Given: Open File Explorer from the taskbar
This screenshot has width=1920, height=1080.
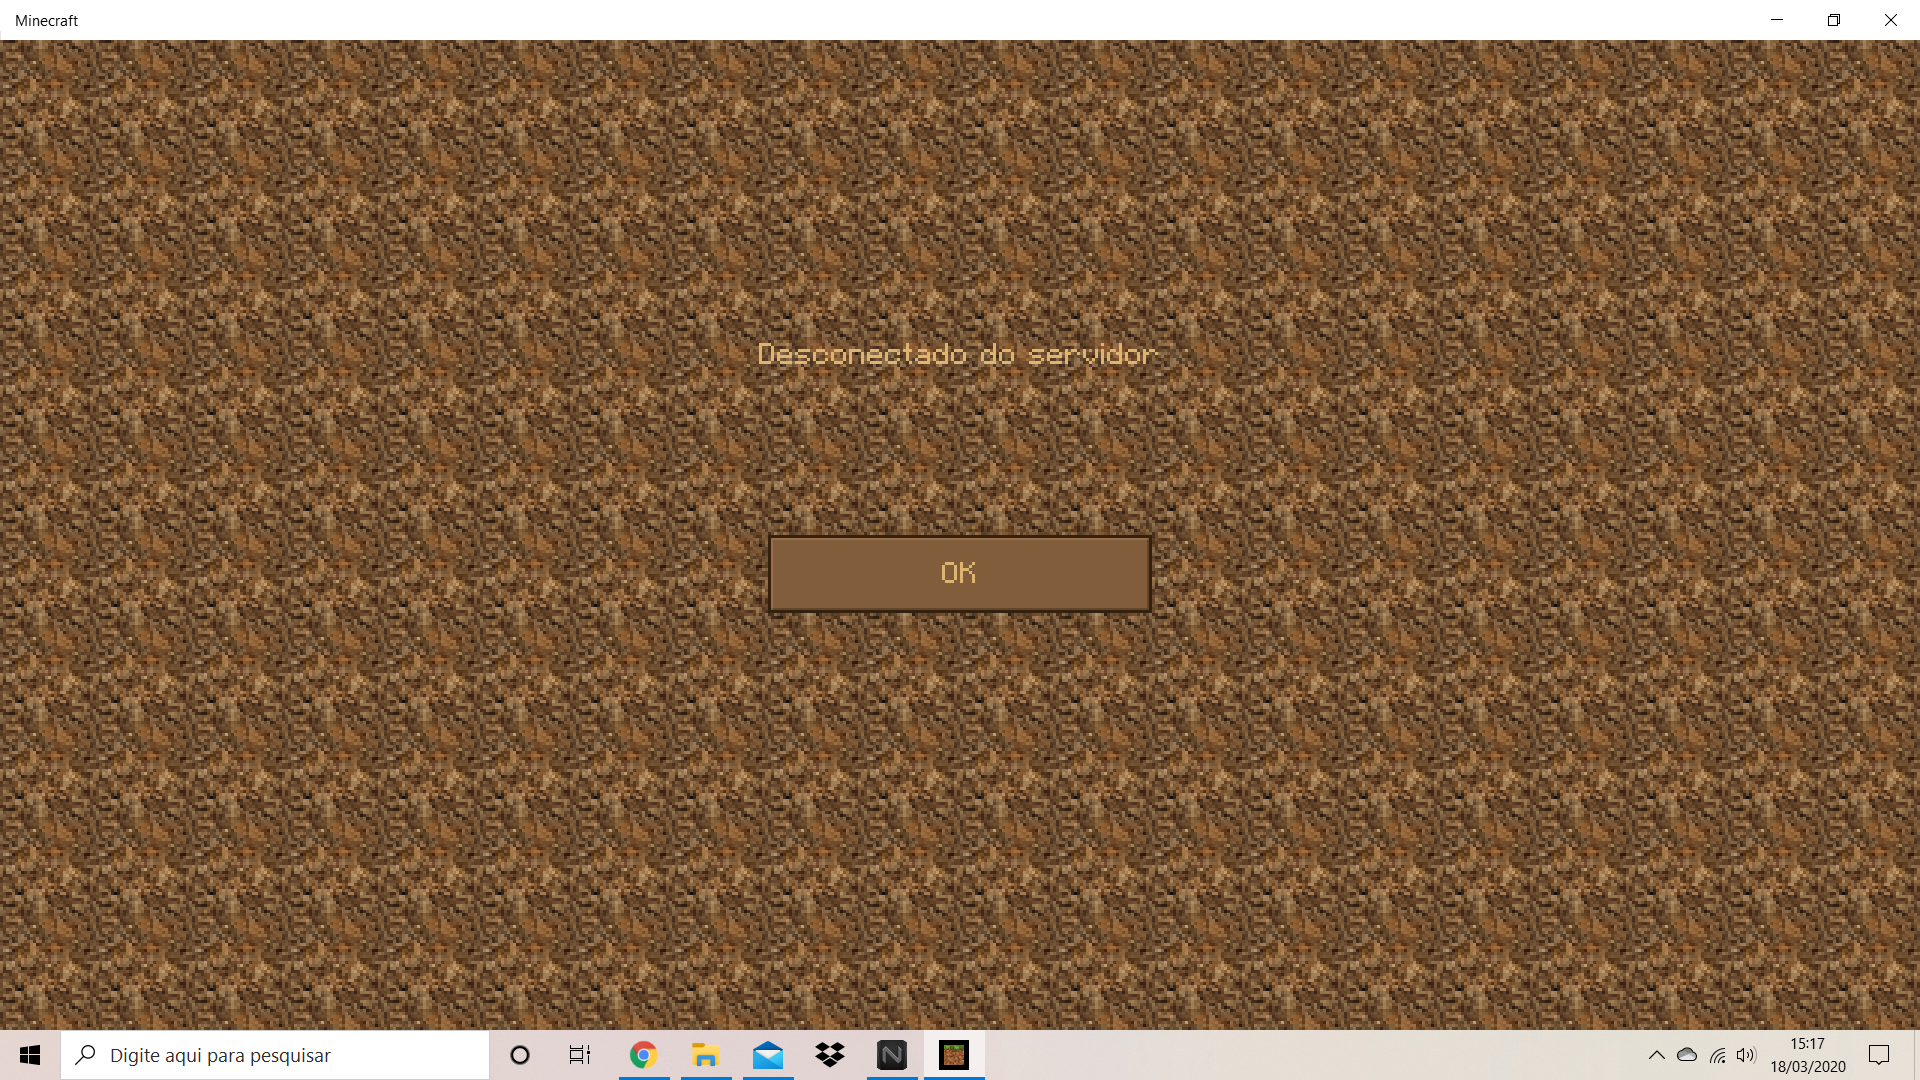Looking at the screenshot, I should click(x=706, y=1055).
